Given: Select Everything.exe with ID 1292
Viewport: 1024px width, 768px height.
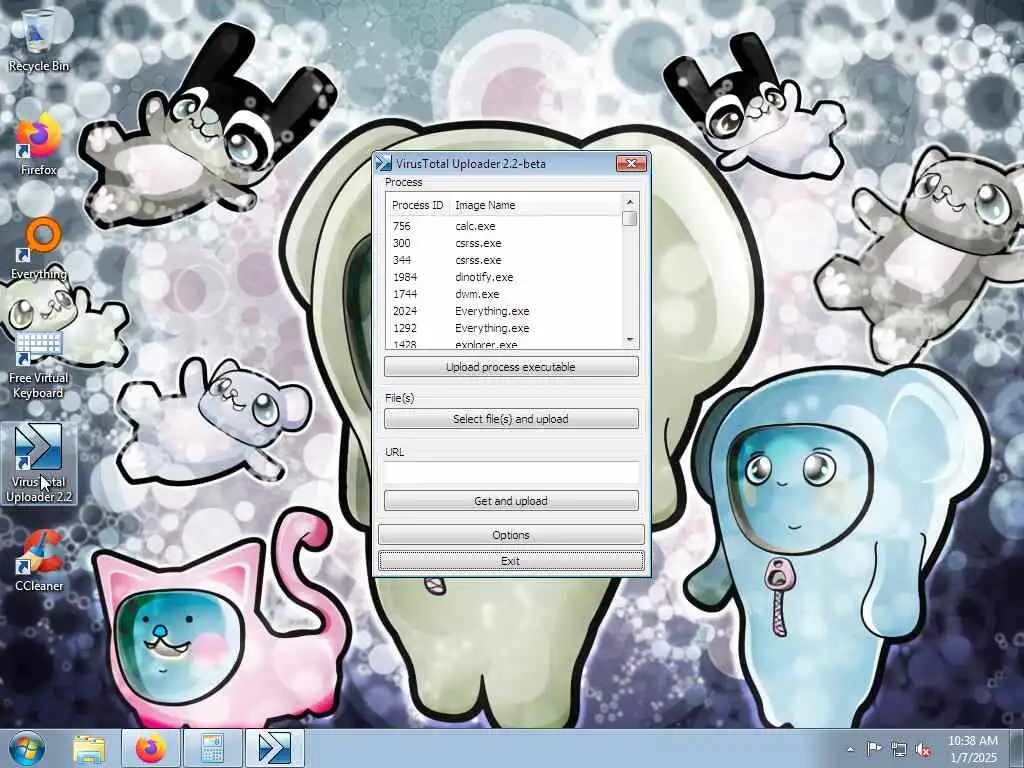Looking at the screenshot, I should (504, 328).
